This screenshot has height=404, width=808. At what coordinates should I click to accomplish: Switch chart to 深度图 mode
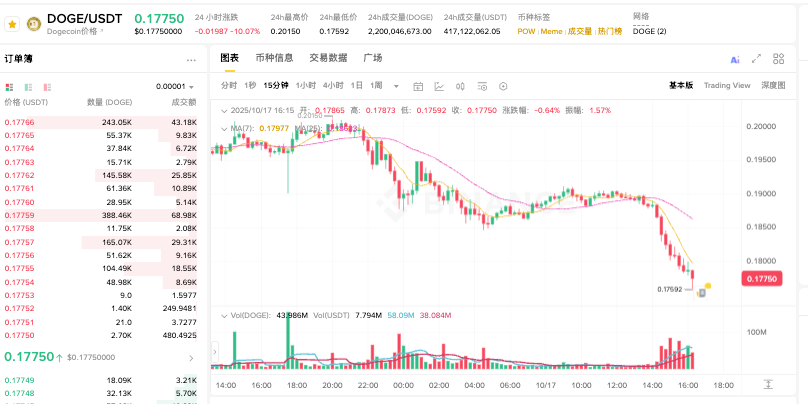(x=773, y=86)
